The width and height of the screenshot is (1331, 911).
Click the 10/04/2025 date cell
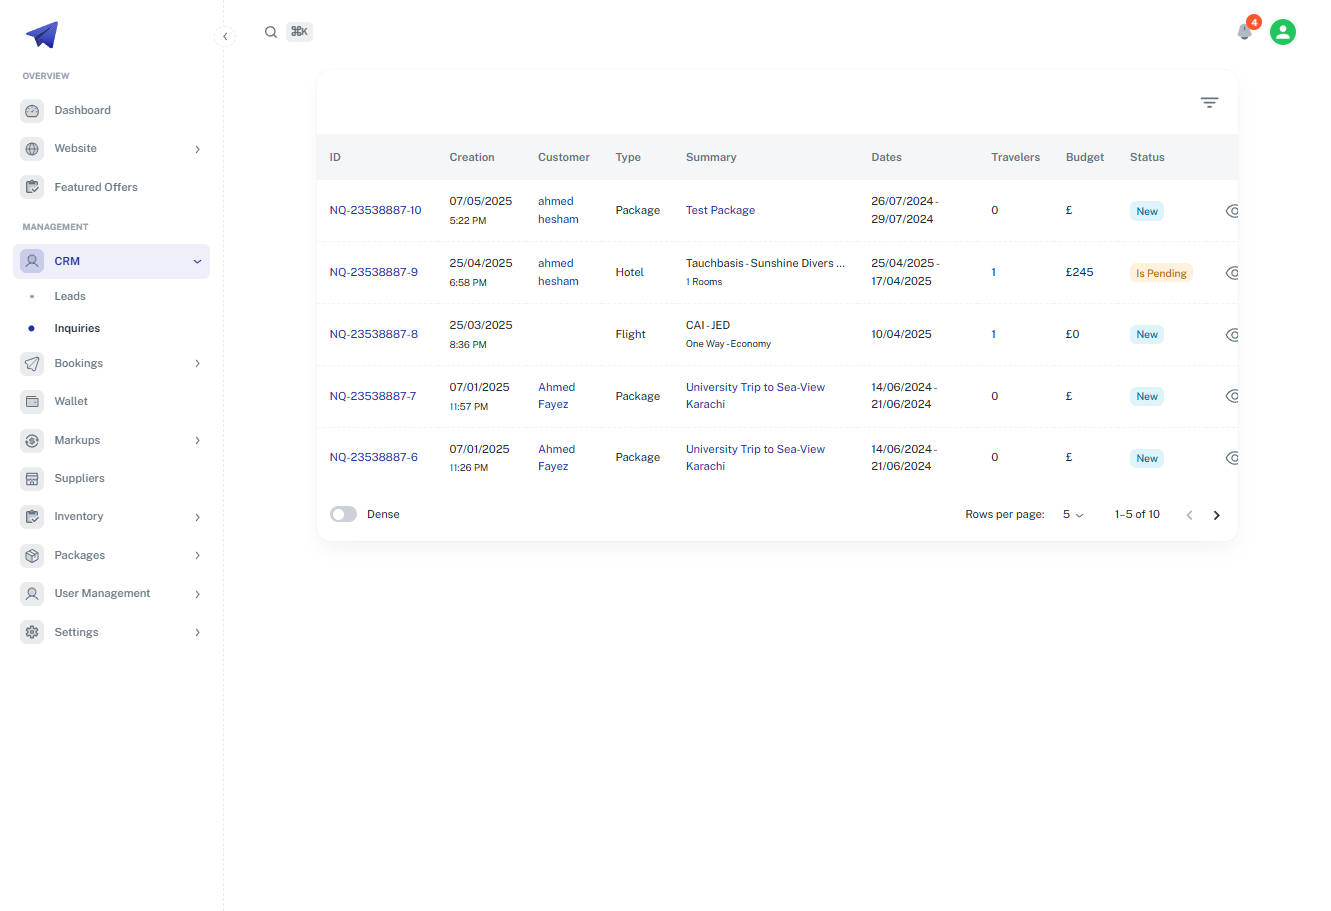tap(901, 334)
